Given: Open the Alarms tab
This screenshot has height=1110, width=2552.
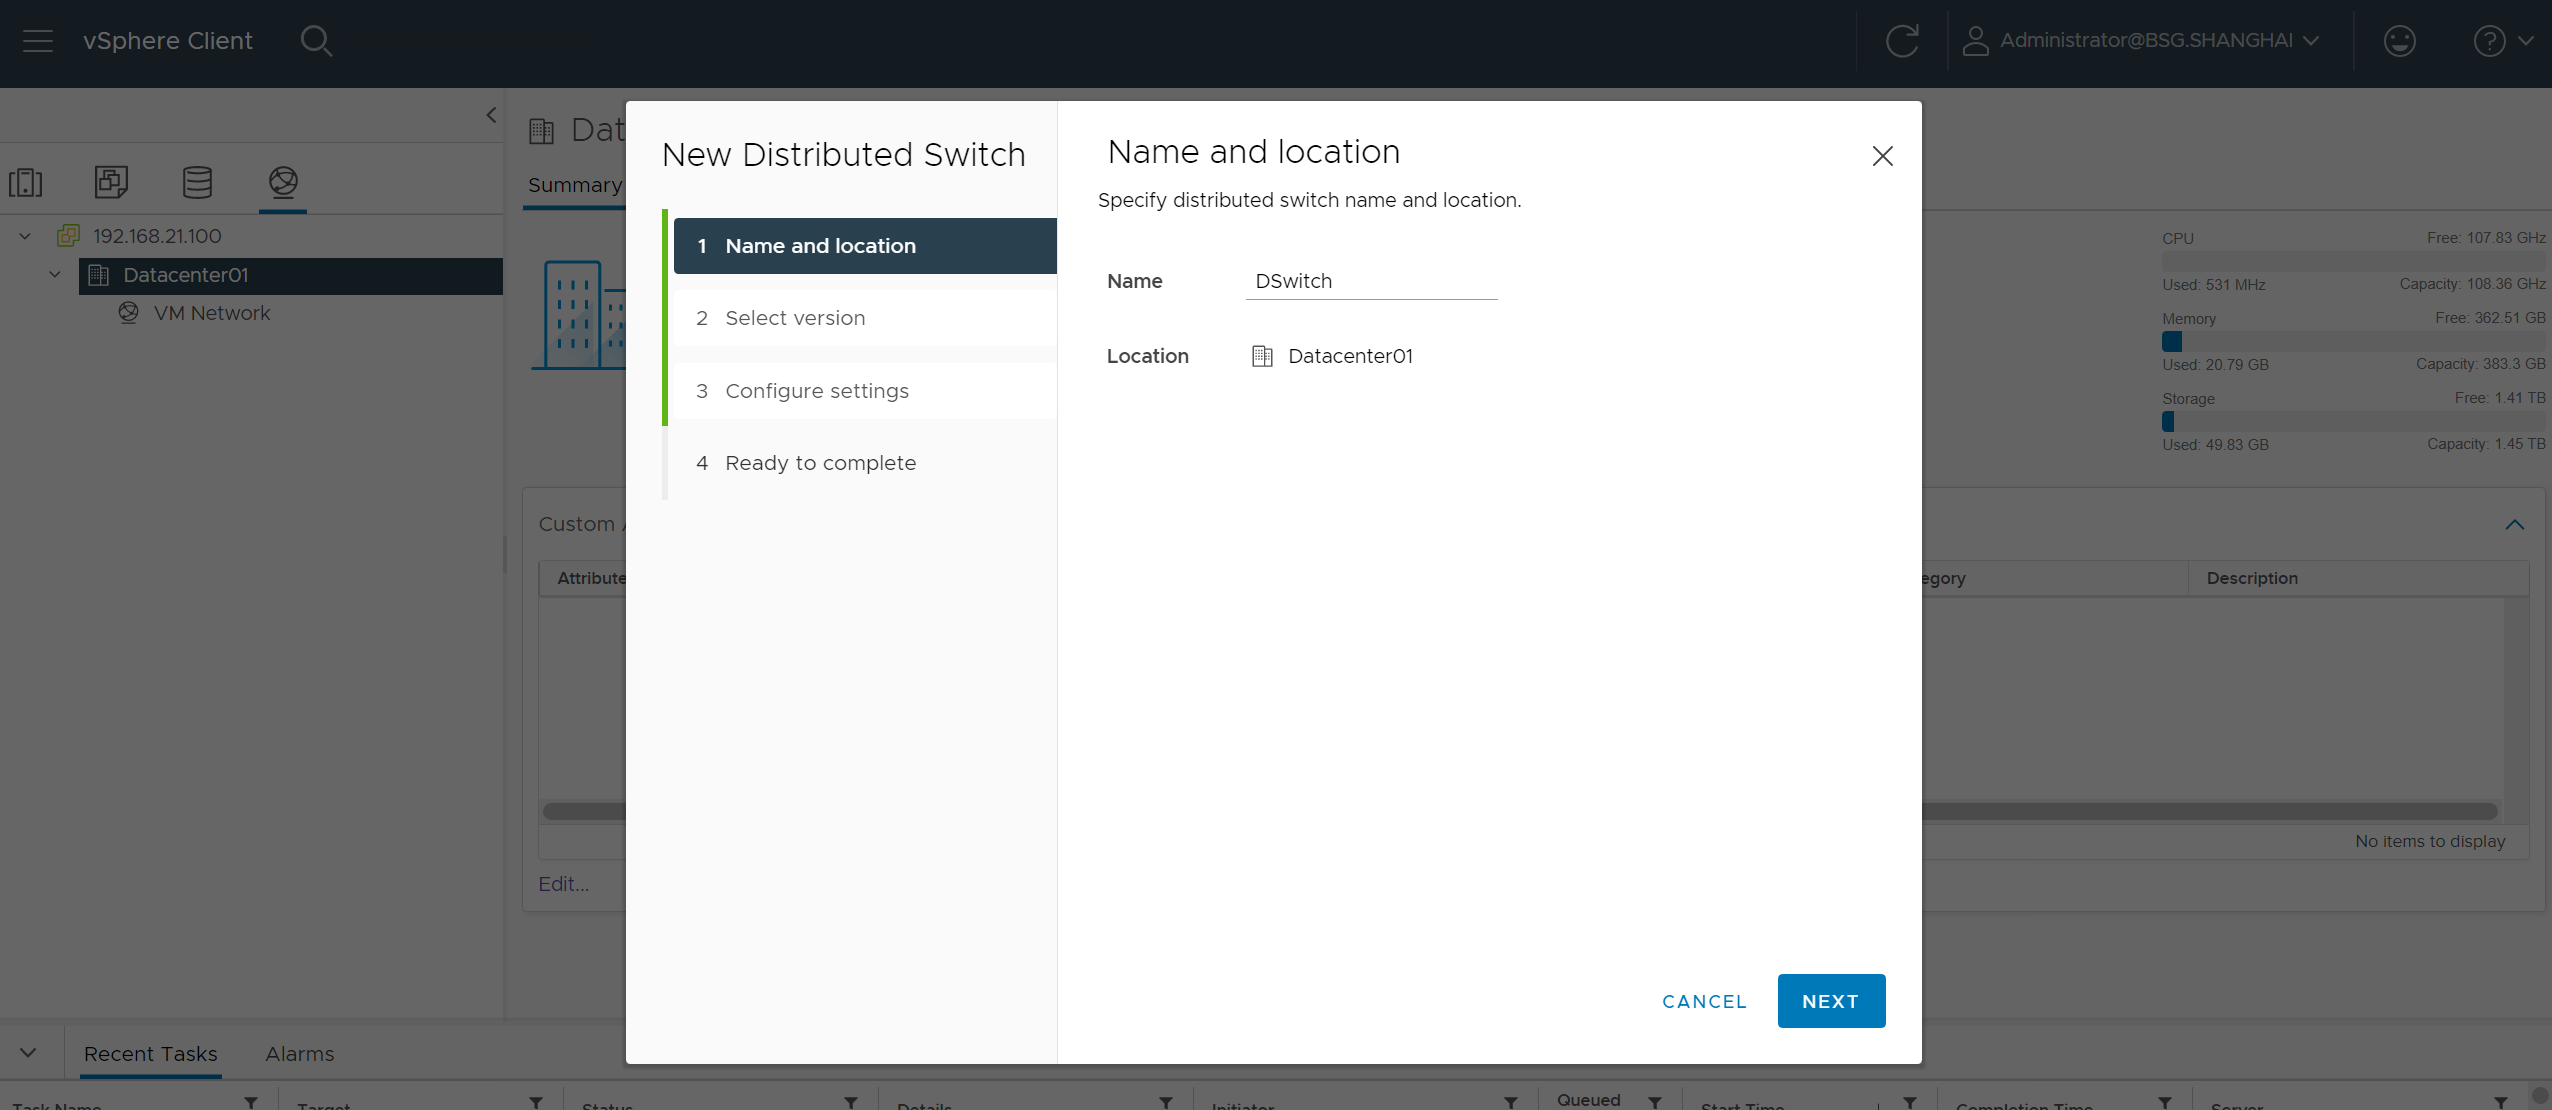Looking at the screenshot, I should click(299, 1054).
